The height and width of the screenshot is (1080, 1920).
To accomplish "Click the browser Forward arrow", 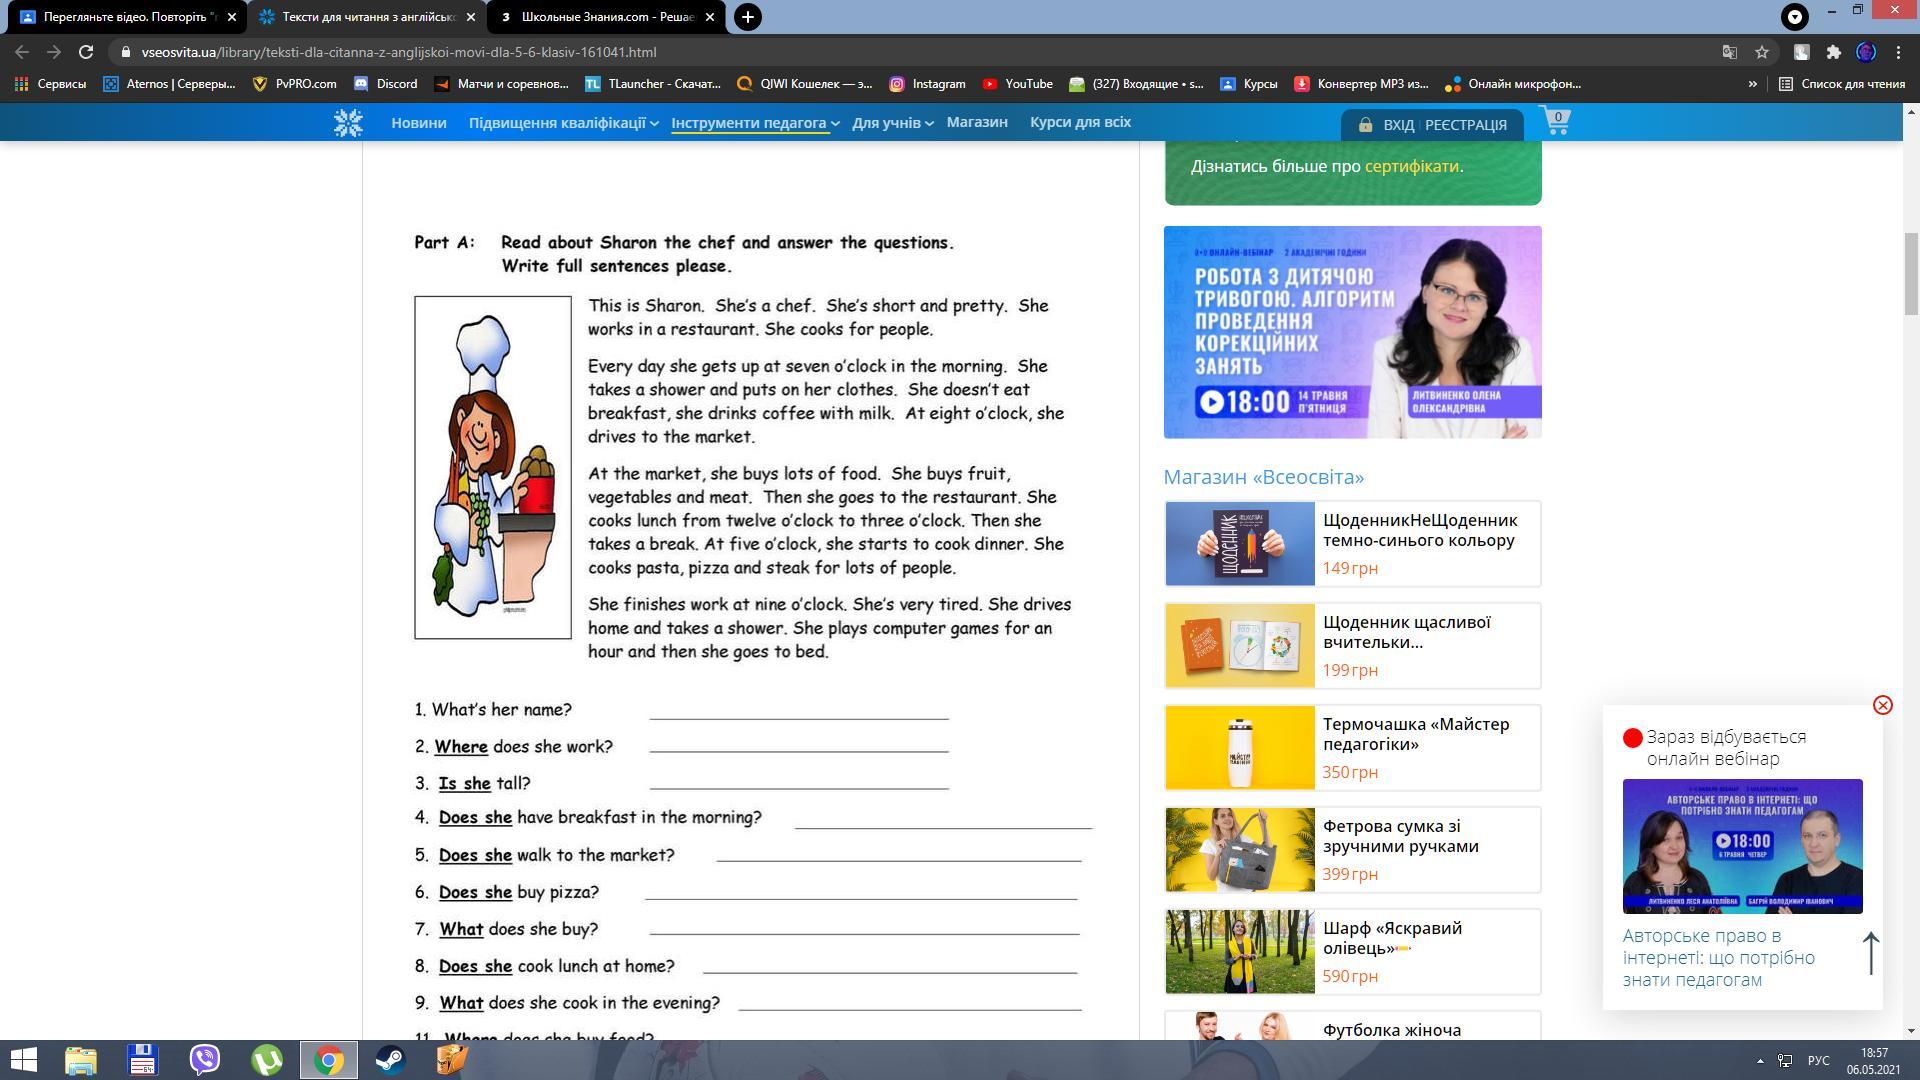I will click(x=54, y=52).
